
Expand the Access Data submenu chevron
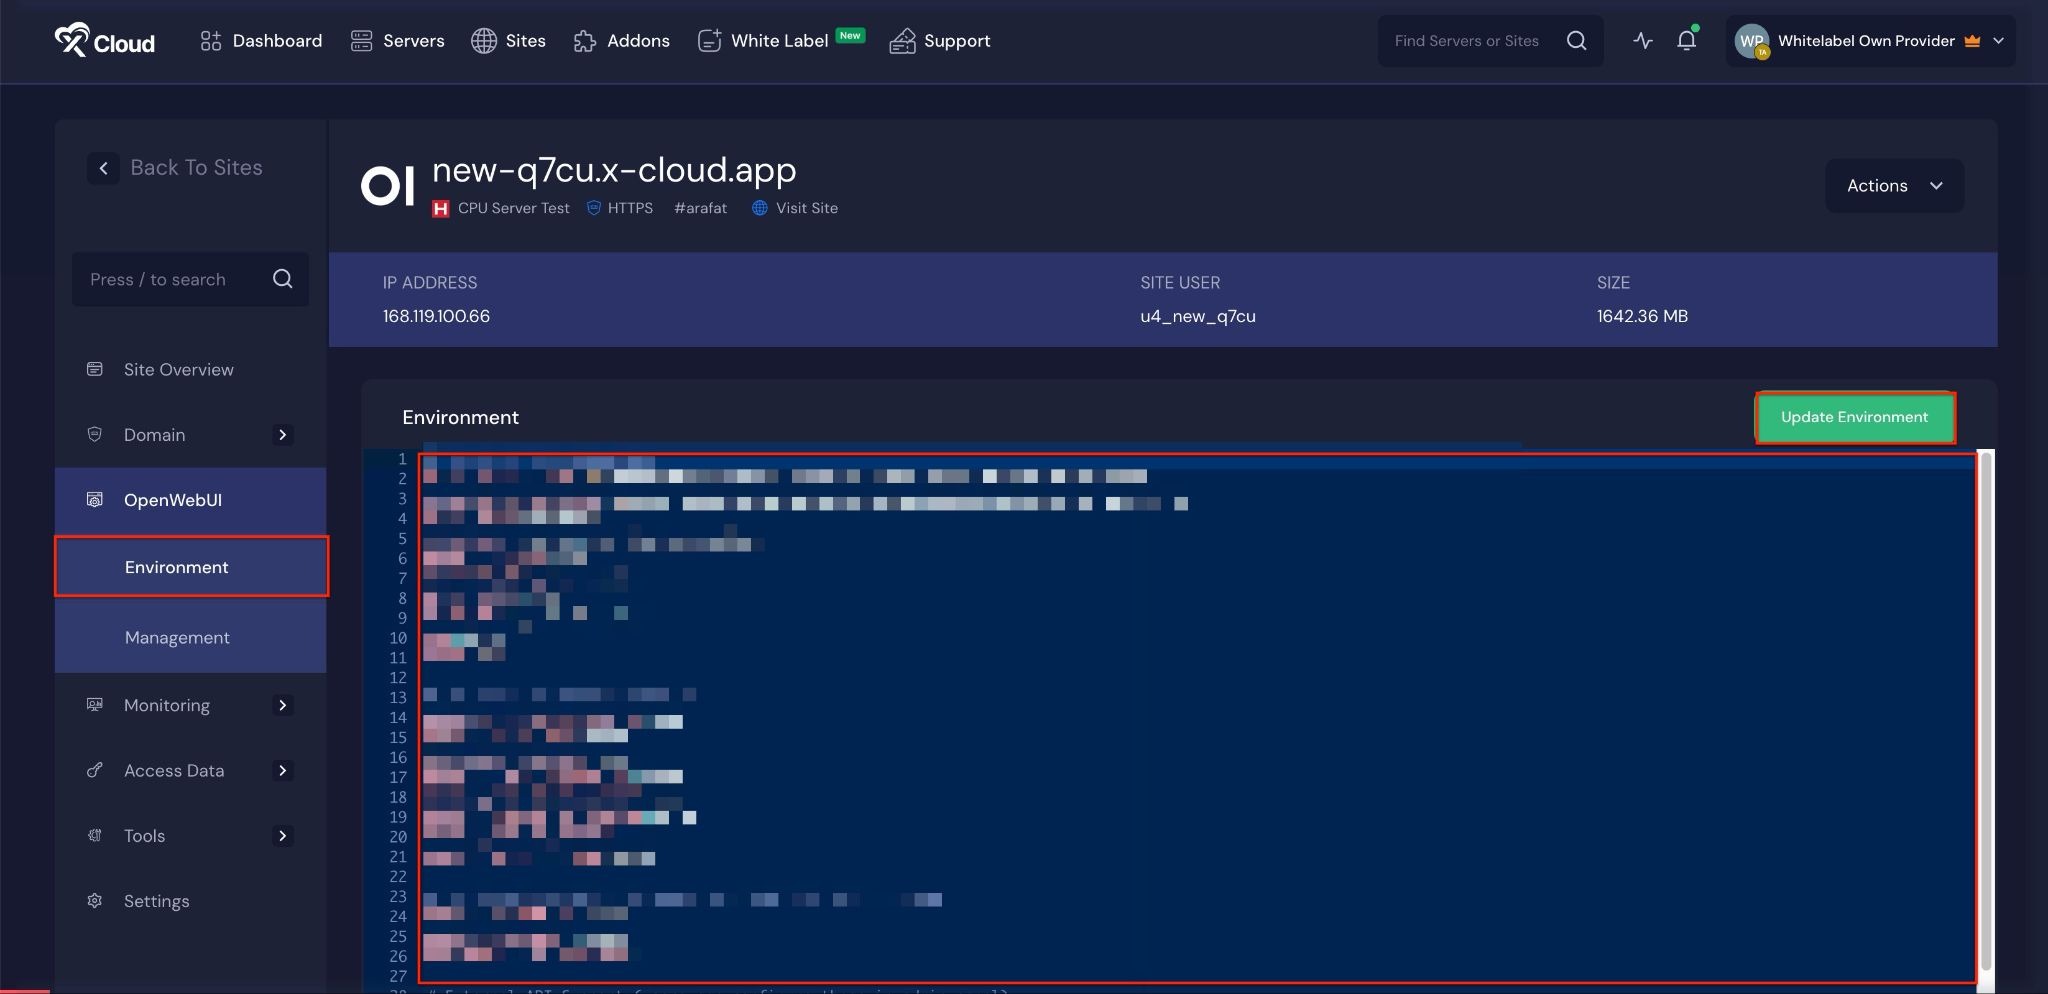tap(283, 771)
